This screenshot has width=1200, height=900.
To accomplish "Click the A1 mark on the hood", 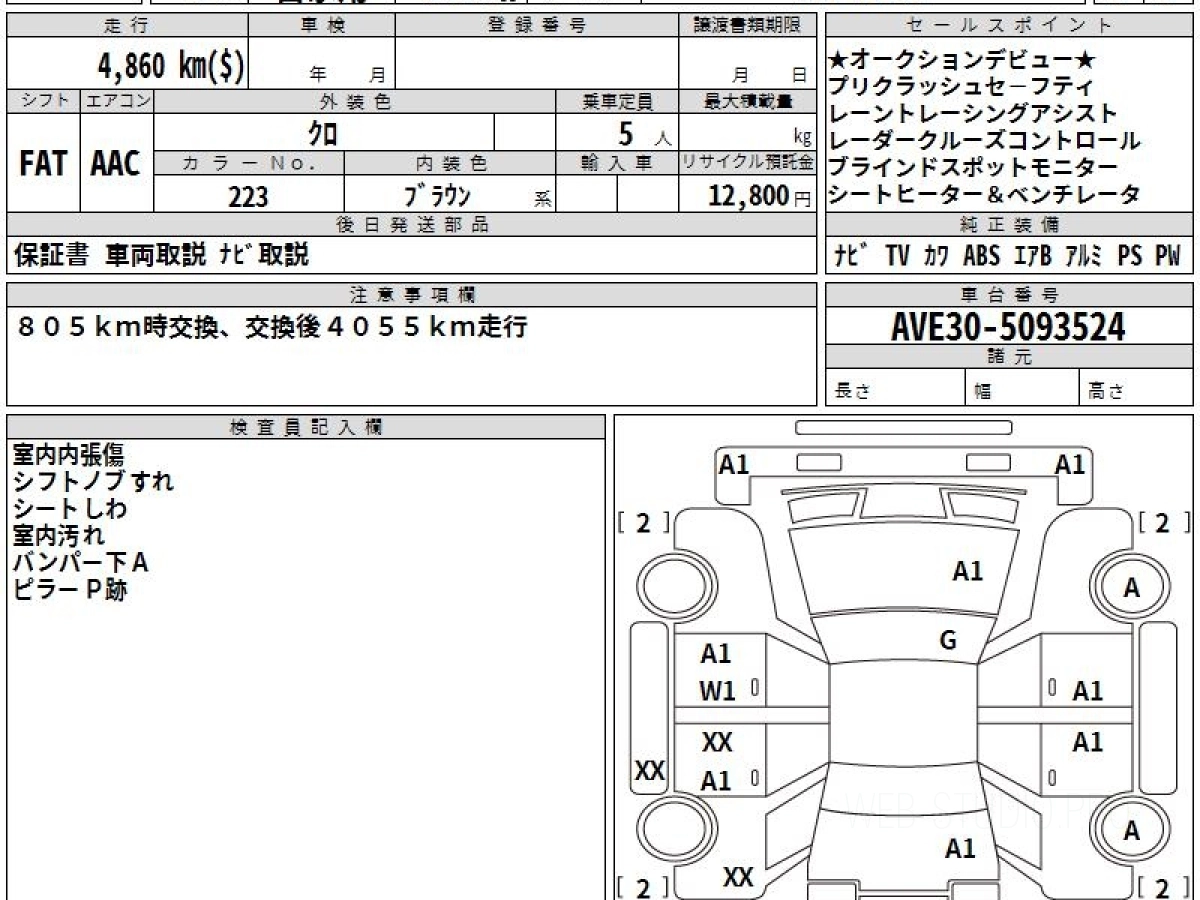I will [x=967, y=572].
